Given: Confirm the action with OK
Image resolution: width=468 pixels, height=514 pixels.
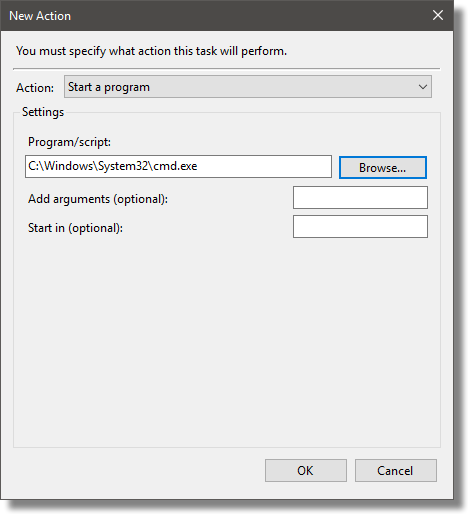Looking at the screenshot, I should 306,470.
